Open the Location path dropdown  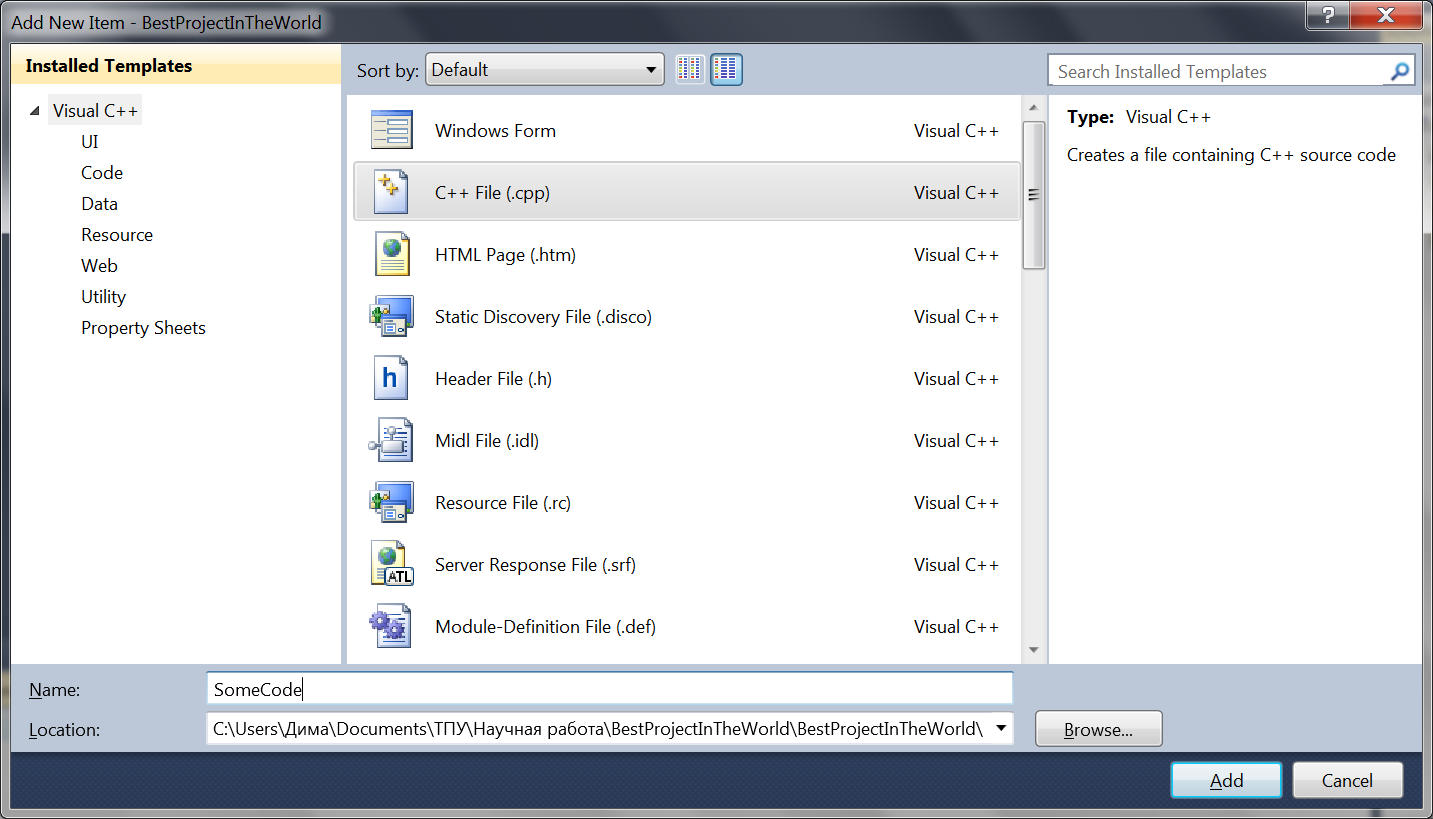click(1001, 728)
